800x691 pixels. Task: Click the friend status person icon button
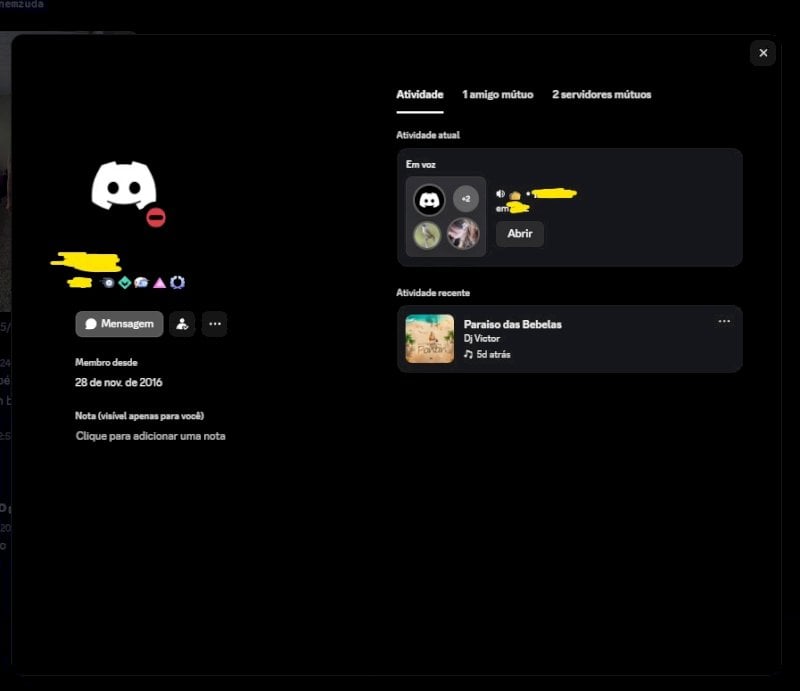(182, 324)
